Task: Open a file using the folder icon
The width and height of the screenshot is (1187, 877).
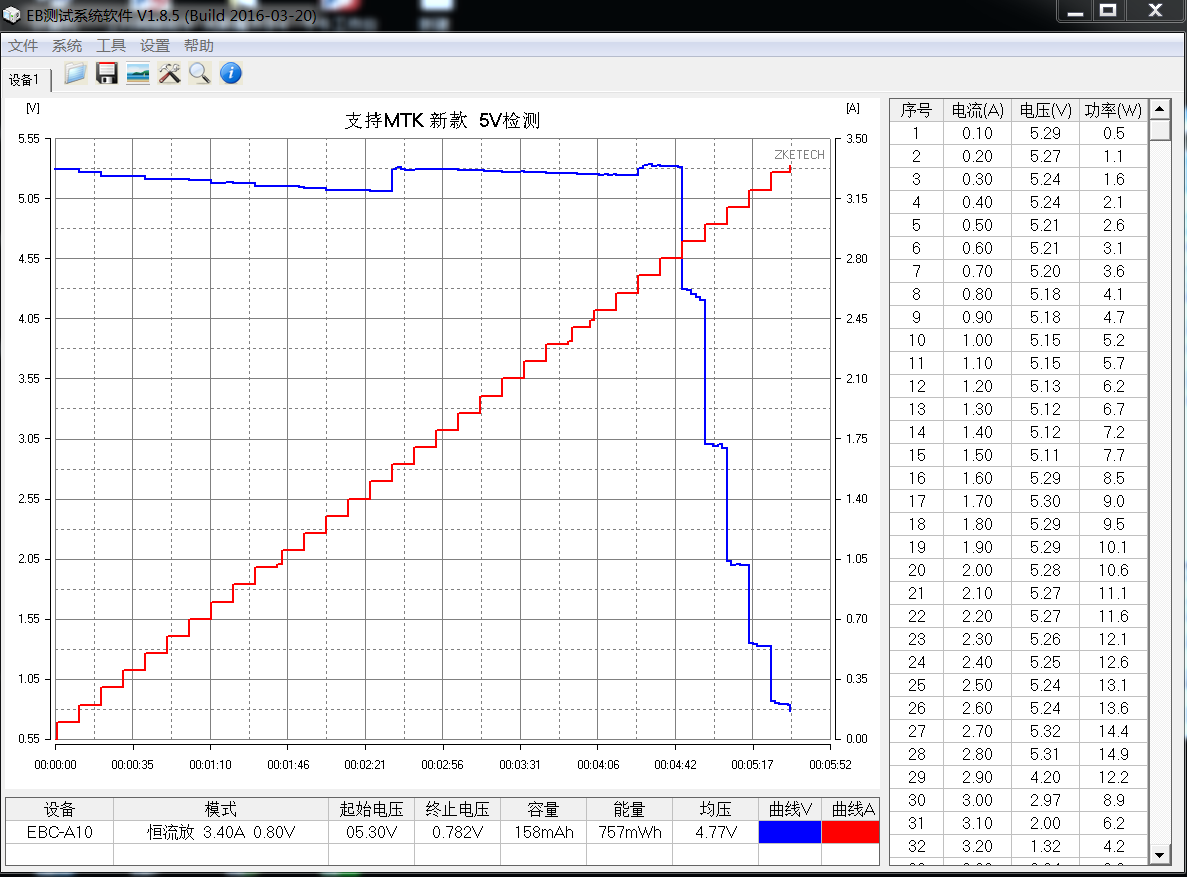Action: [75, 73]
